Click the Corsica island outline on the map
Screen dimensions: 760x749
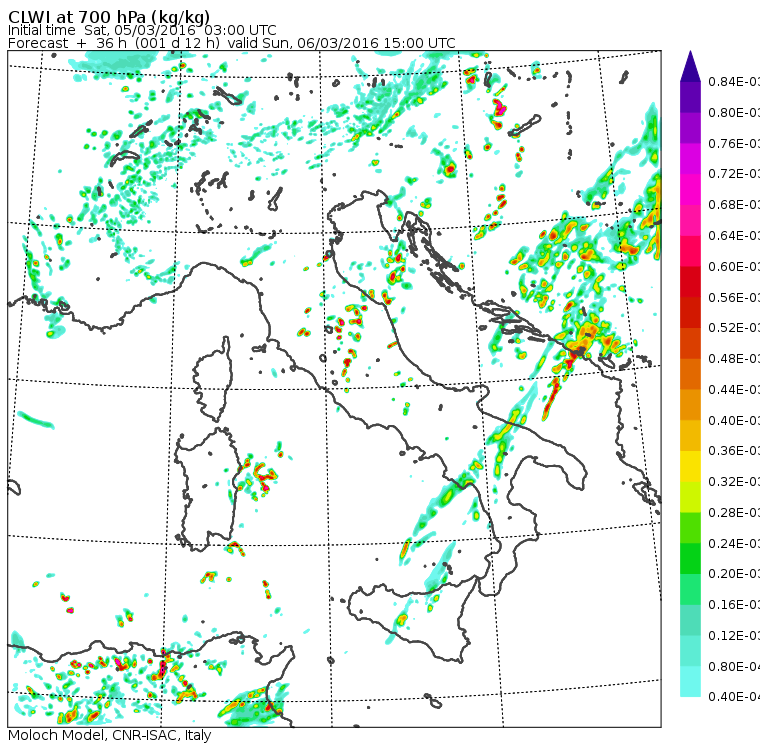tap(214, 379)
